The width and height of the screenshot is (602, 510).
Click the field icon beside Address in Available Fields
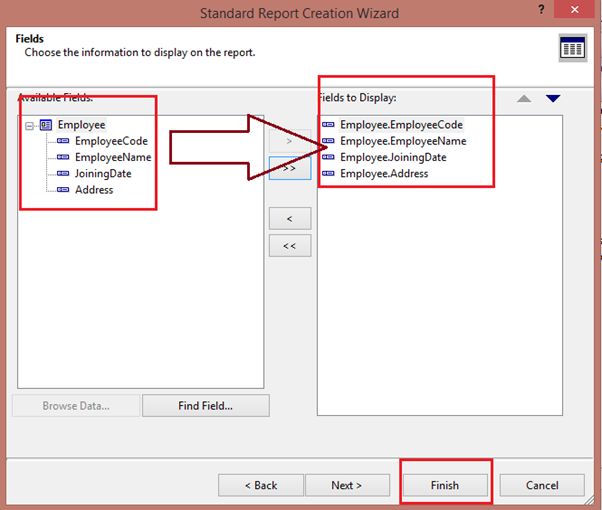63,190
